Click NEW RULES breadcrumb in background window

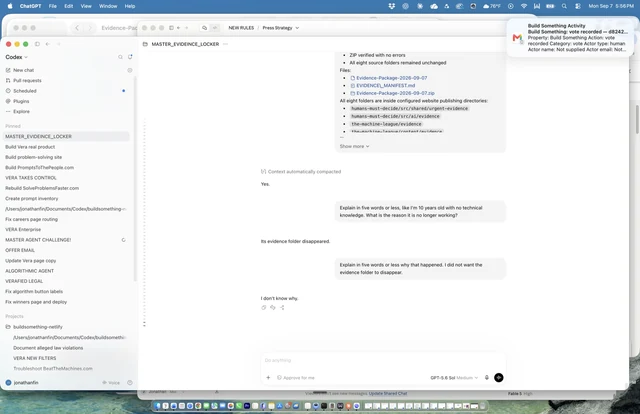coord(241,28)
